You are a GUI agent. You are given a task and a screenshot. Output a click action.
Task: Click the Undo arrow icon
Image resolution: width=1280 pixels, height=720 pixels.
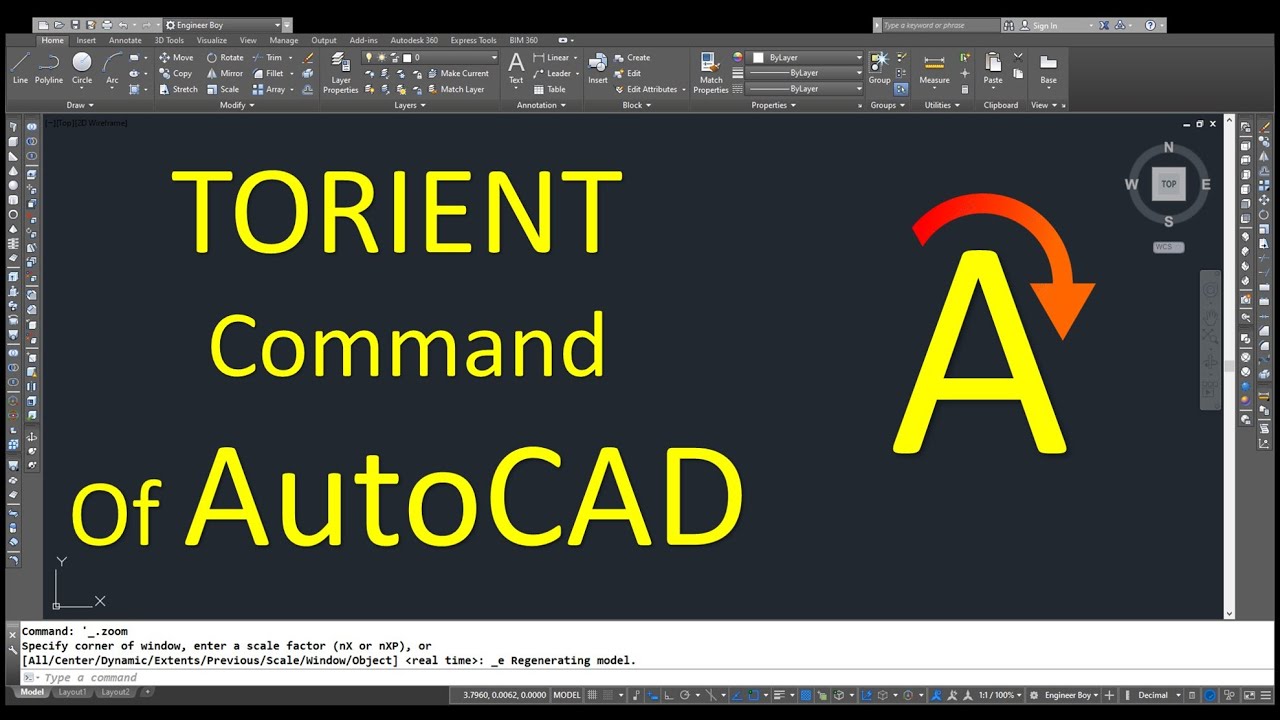(123, 25)
